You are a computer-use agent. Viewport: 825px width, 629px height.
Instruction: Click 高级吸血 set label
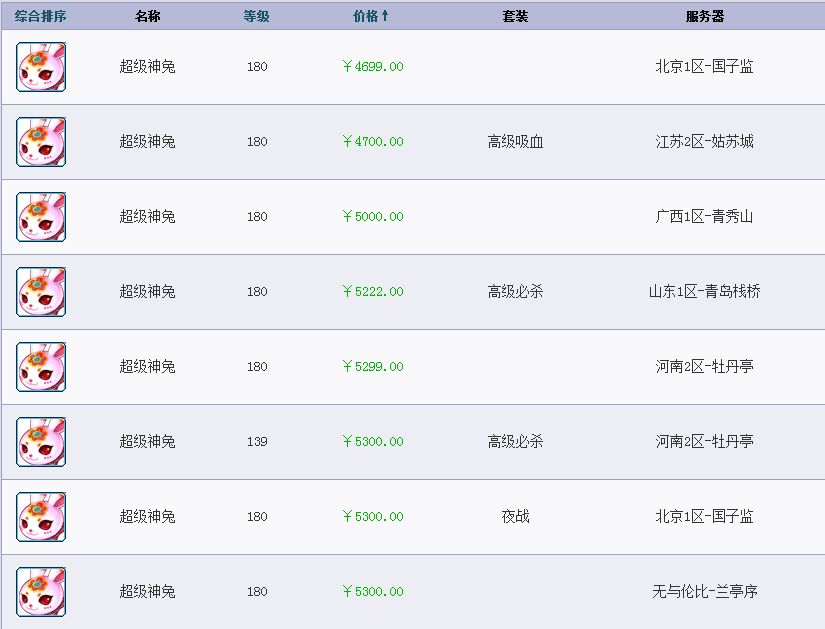pos(515,142)
